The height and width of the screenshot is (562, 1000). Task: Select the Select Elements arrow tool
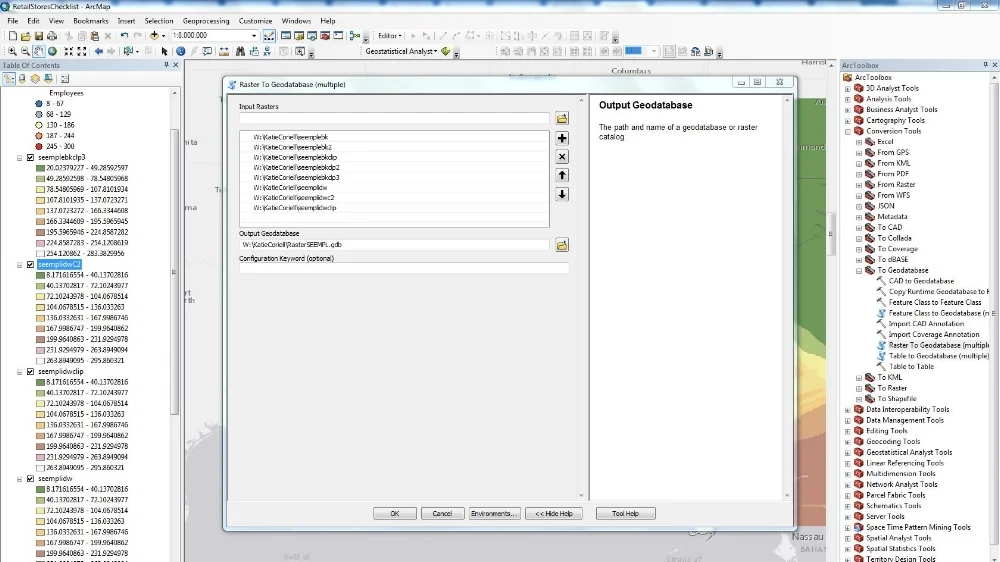165,52
